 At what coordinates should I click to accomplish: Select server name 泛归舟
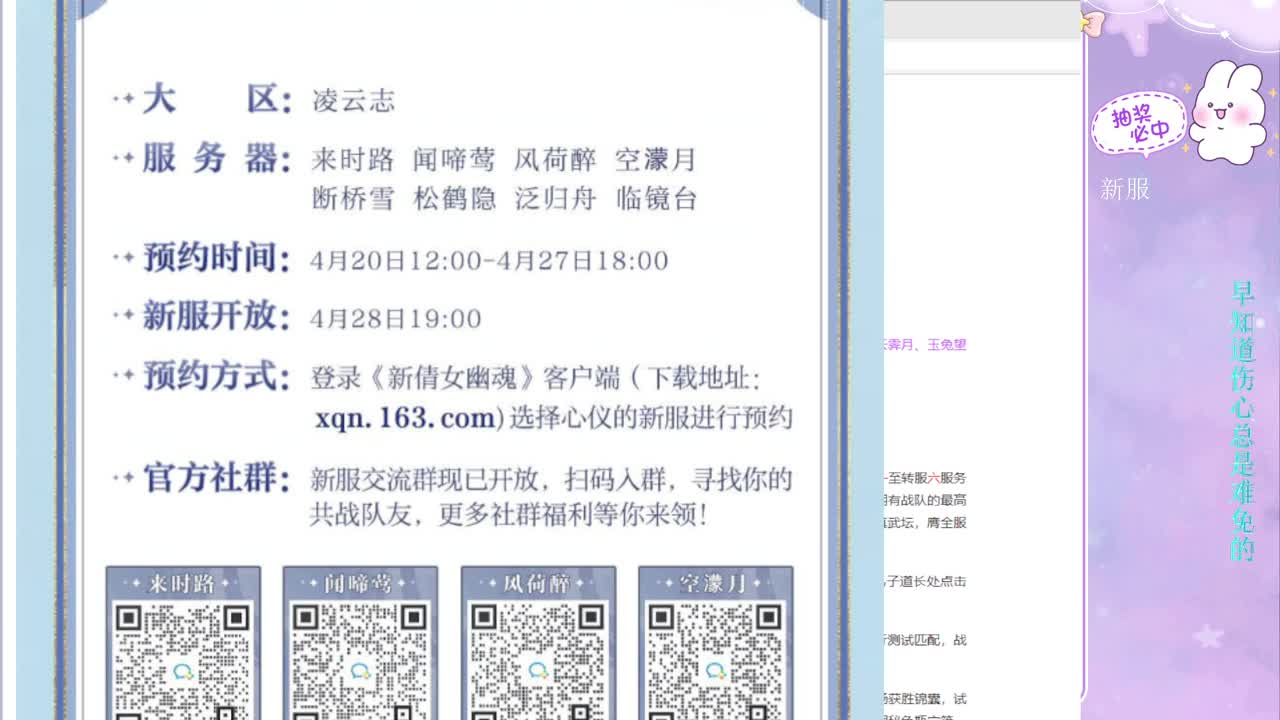point(555,198)
